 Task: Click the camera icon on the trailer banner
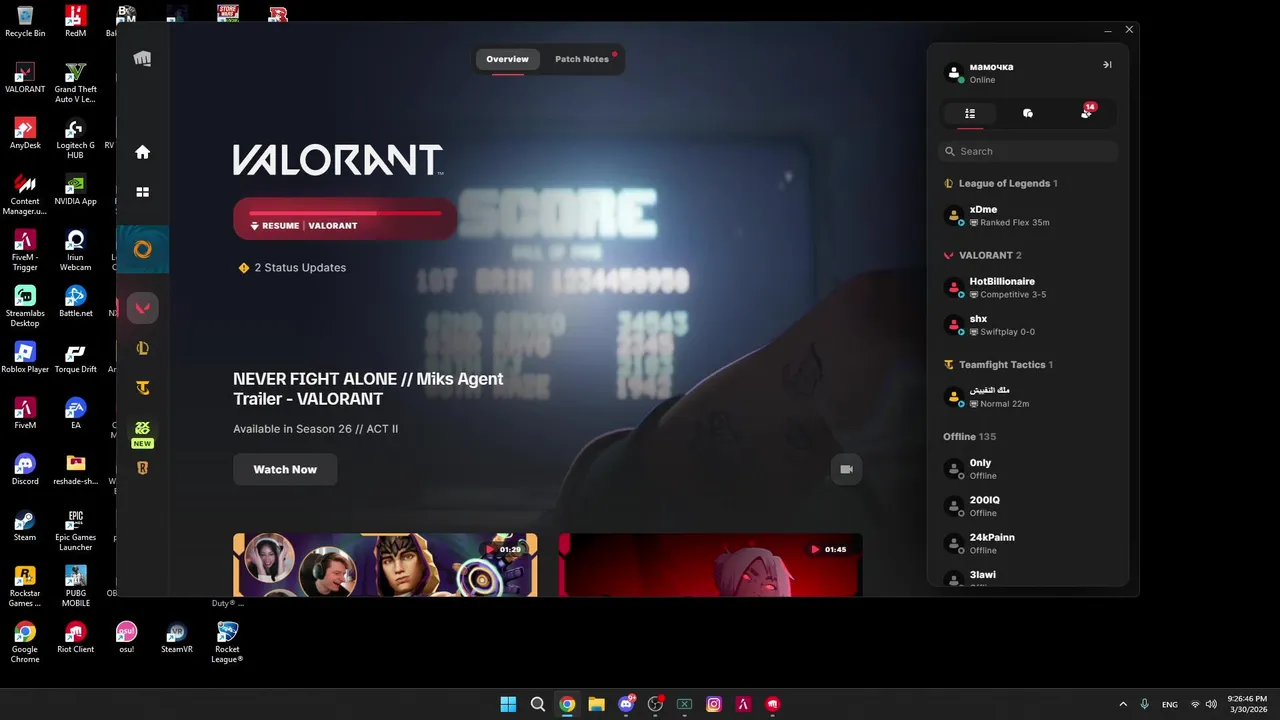point(847,469)
